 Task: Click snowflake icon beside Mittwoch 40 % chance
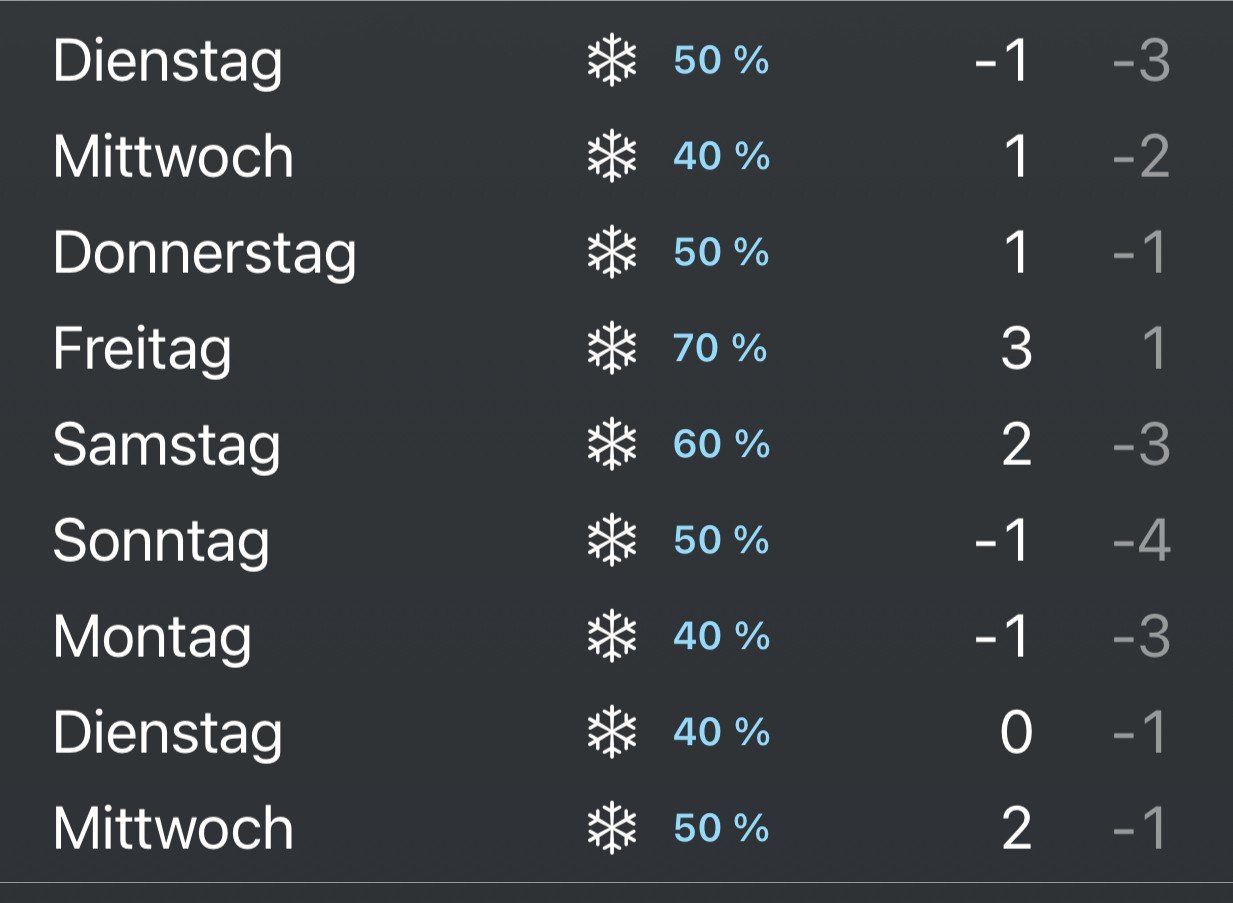[x=611, y=157]
